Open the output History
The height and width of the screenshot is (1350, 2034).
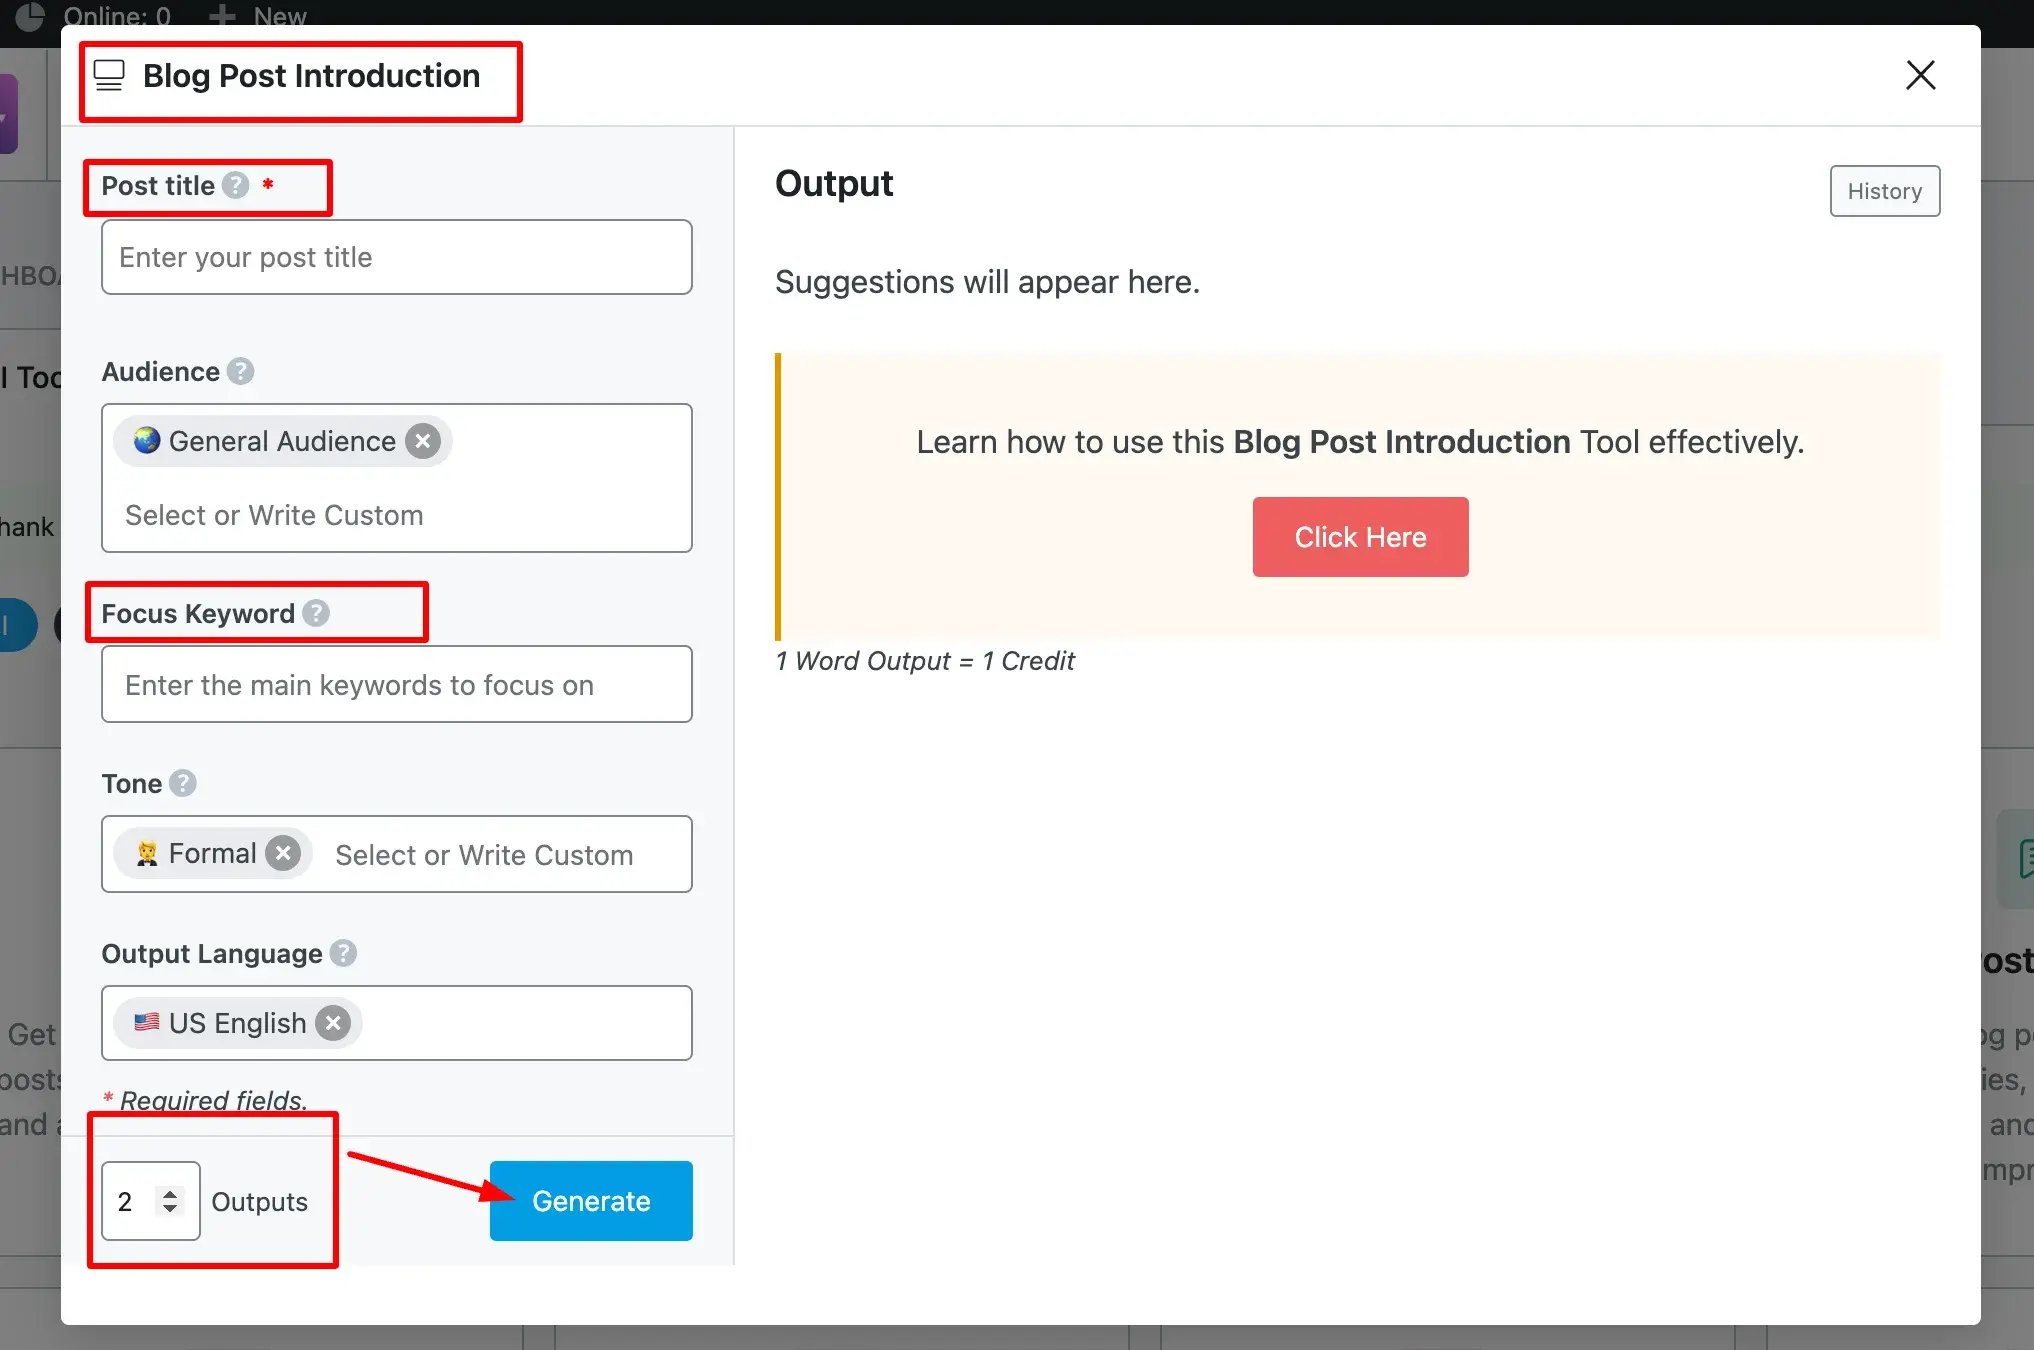click(1884, 191)
